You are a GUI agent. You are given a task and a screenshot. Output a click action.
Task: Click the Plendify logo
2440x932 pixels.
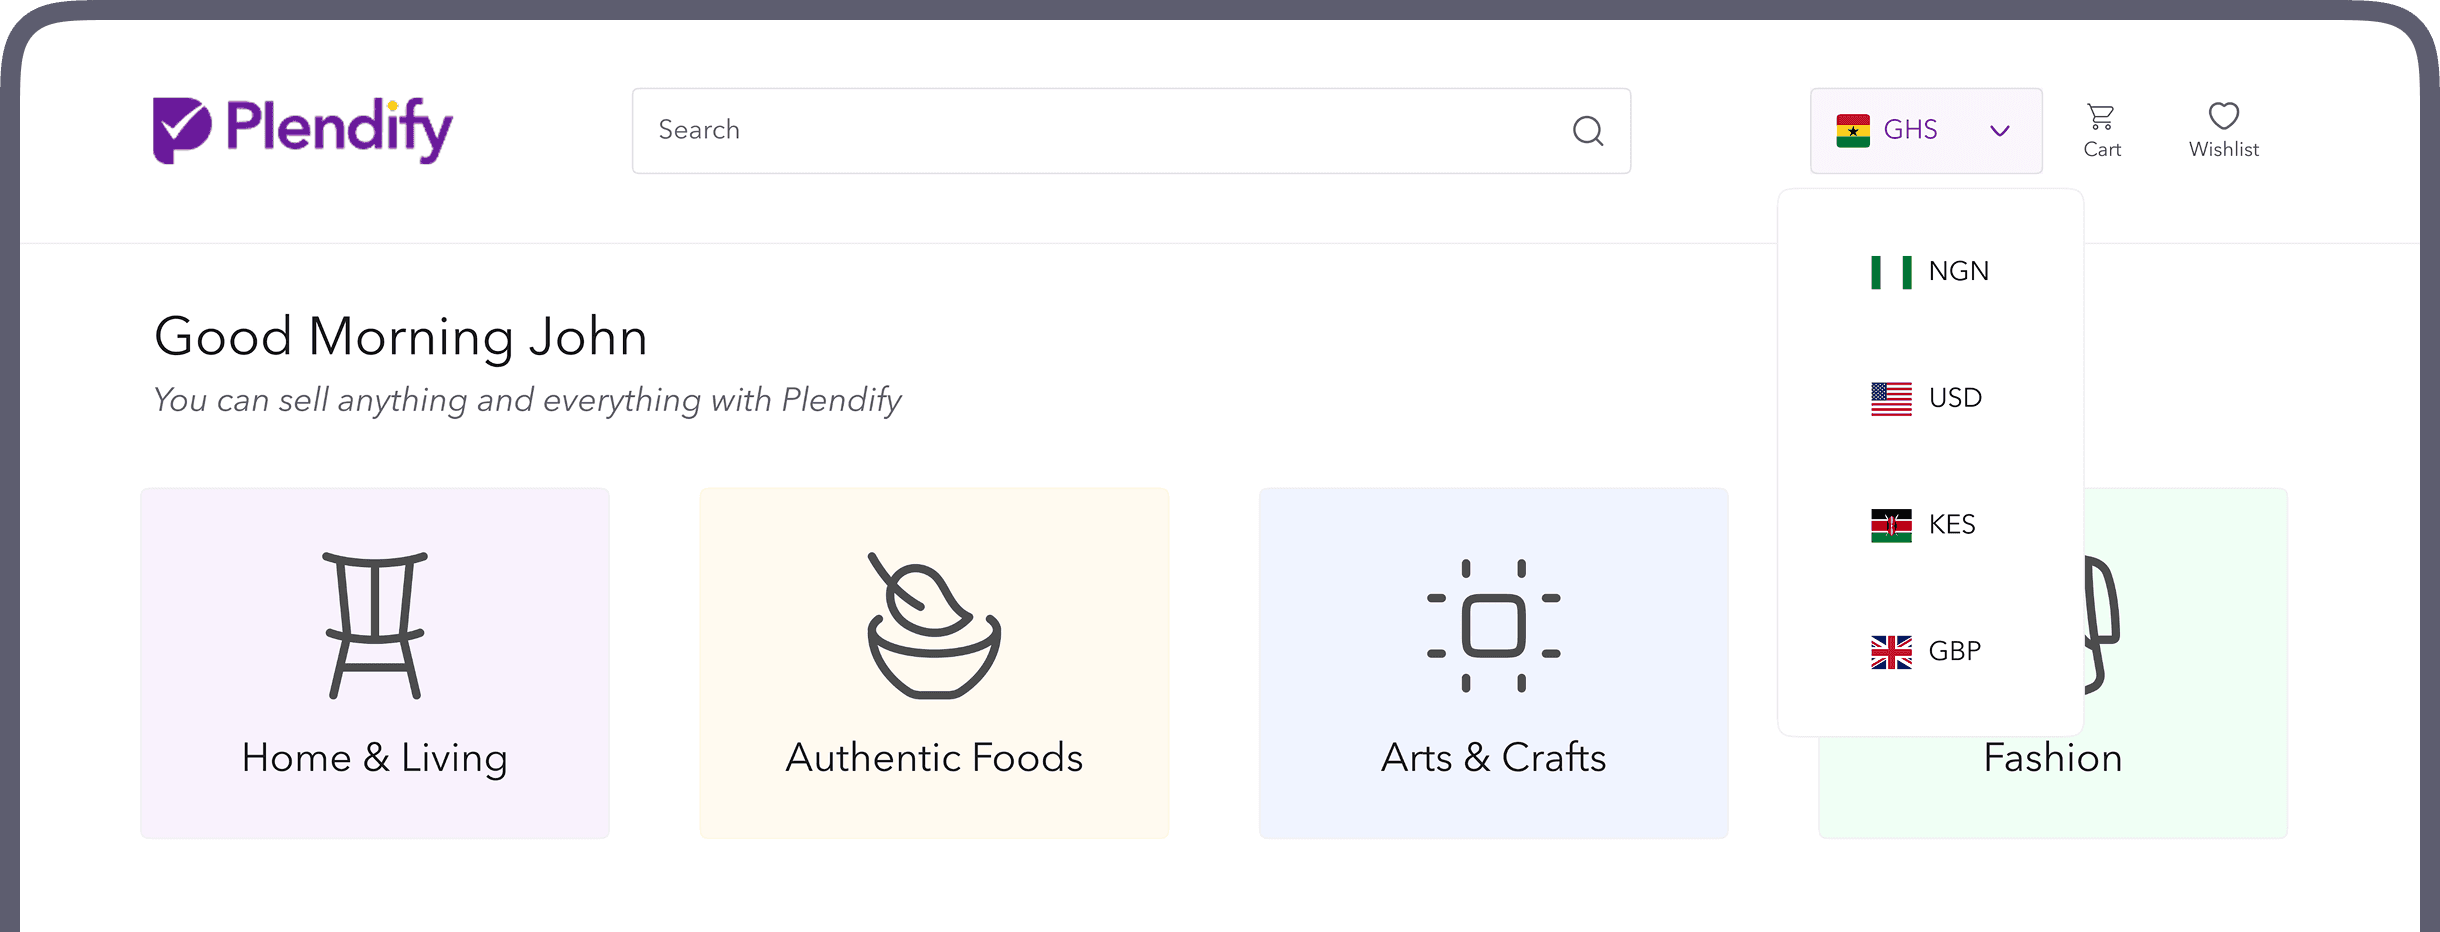pos(302,130)
